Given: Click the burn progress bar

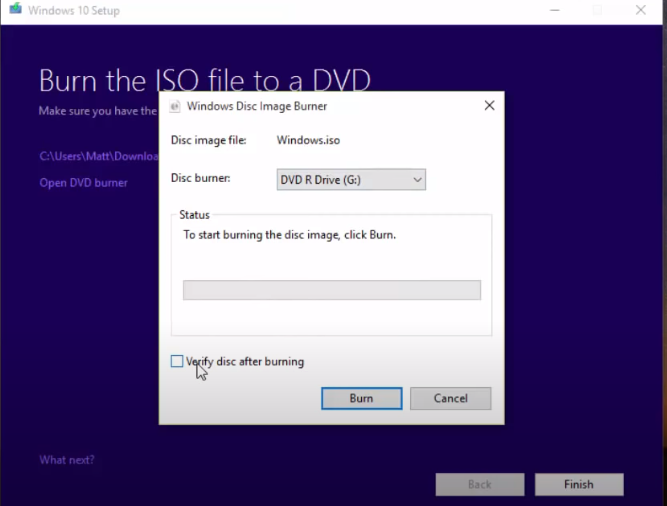Looking at the screenshot, I should click(x=332, y=290).
